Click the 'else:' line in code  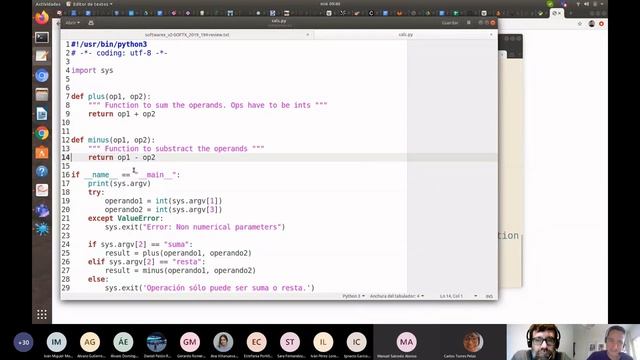98,279
